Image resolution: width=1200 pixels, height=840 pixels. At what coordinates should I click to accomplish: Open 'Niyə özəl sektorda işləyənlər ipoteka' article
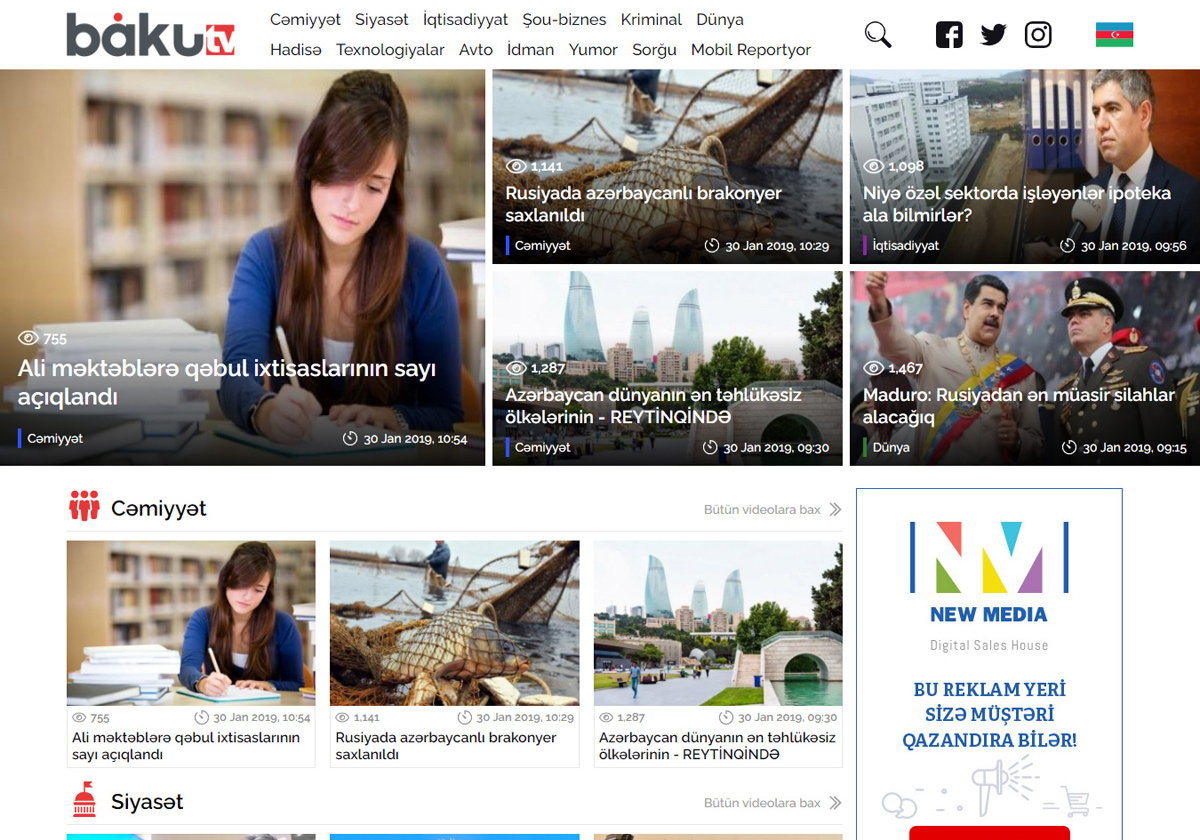(x=1016, y=204)
